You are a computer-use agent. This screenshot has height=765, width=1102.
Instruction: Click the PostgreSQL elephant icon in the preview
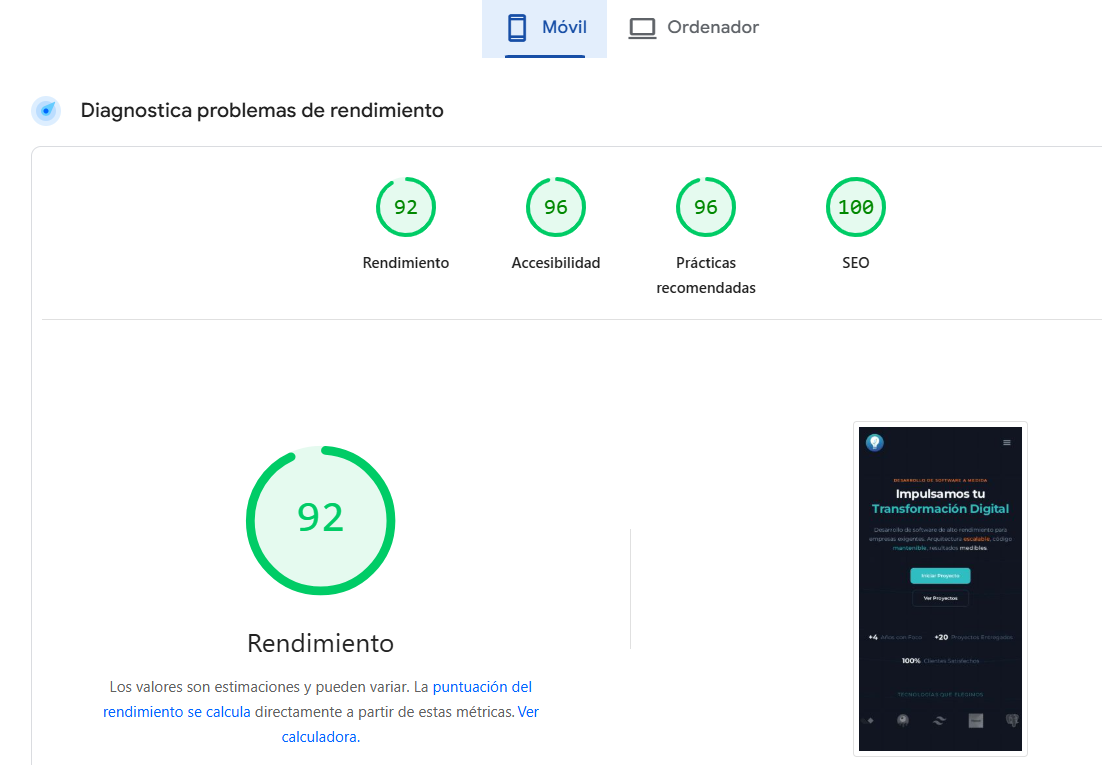pyautogui.click(x=1011, y=720)
